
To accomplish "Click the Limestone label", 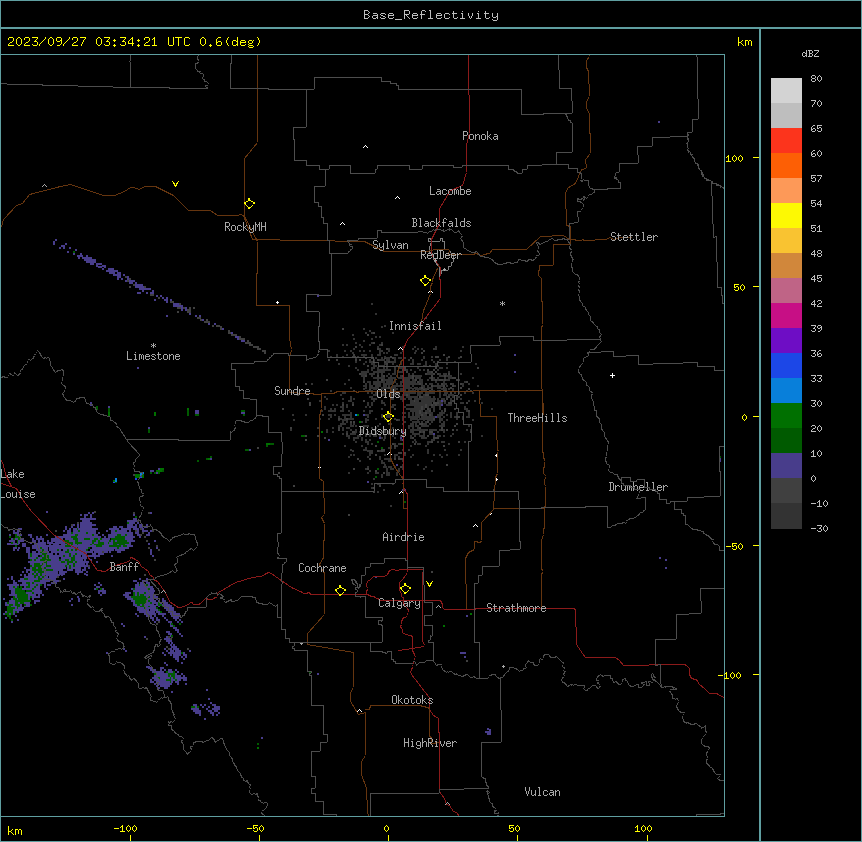I will tap(153, 356).
